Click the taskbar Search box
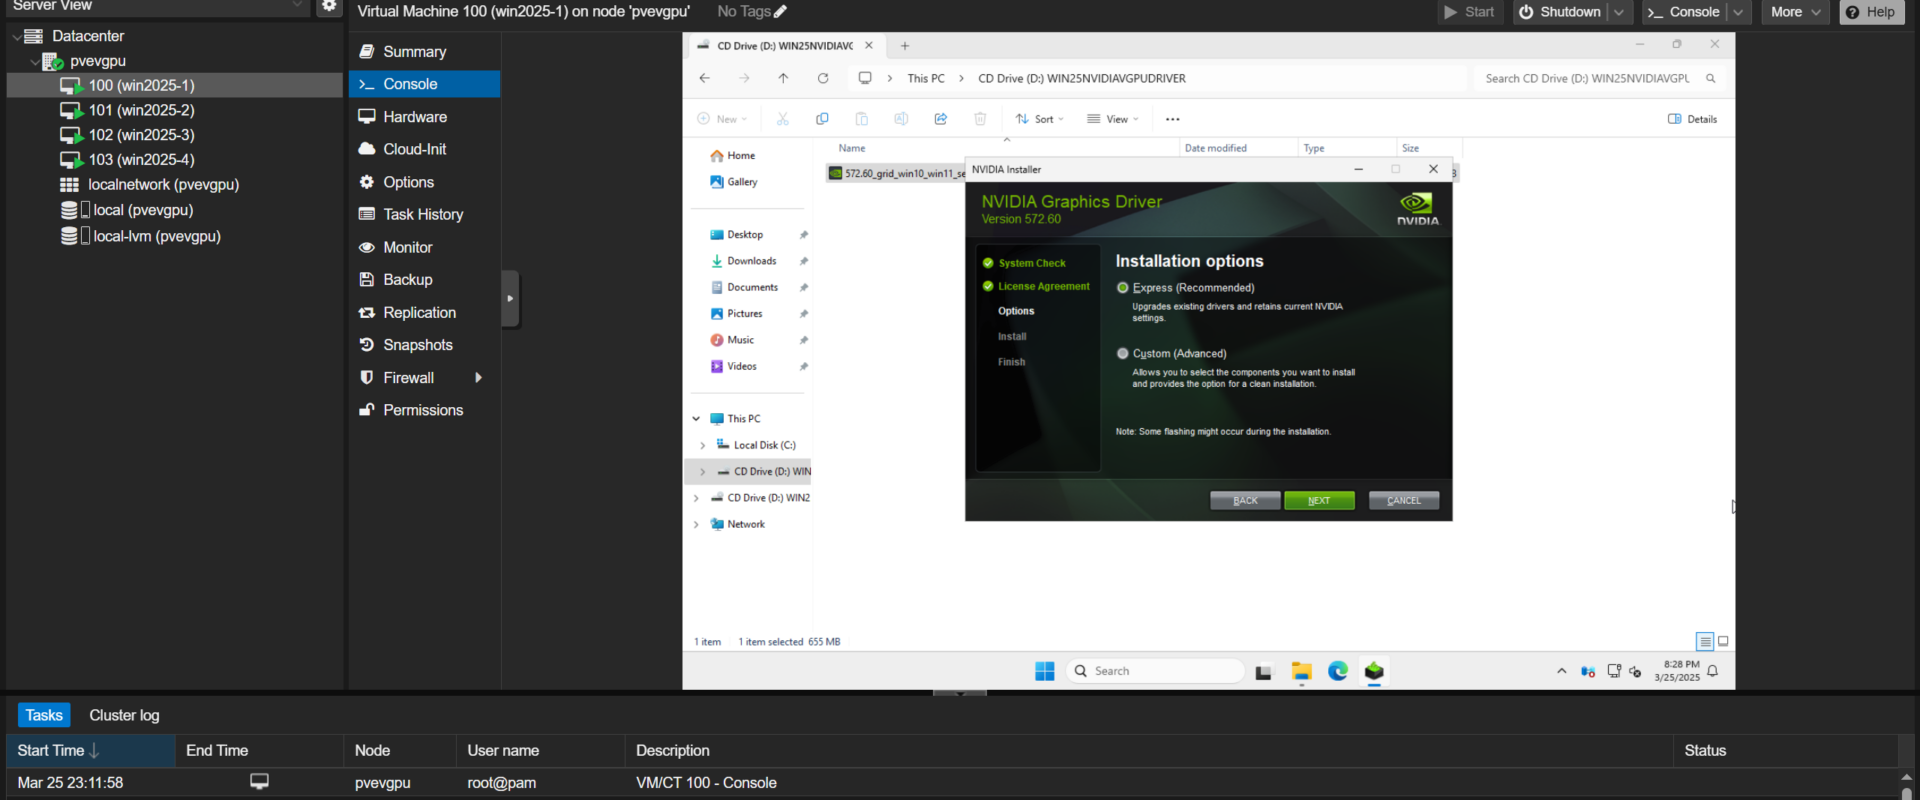 (1156, 671)
